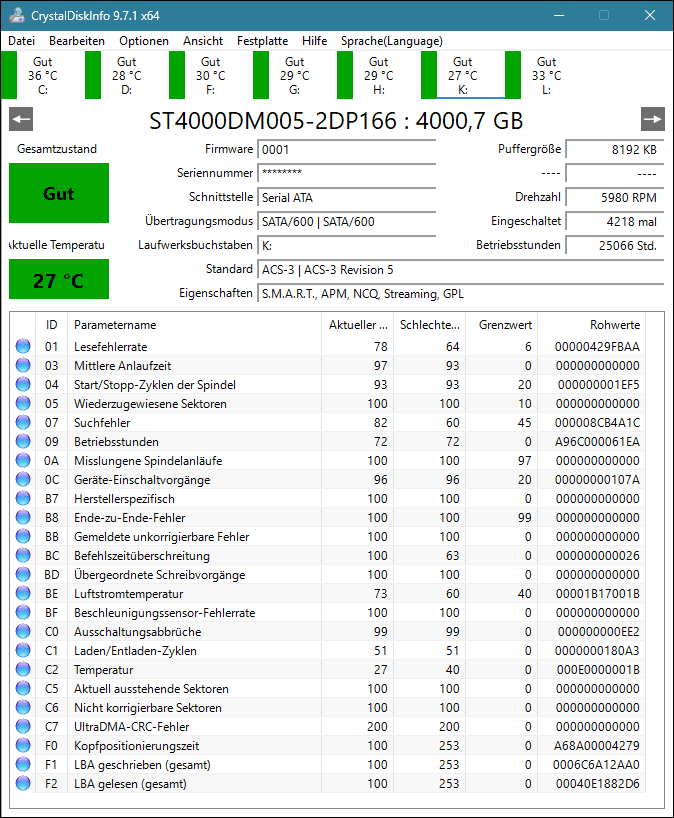674x818 pixels.
Task: Switch to drive F: tab at 30 °C
Action: pyautogui.click(x=210, y=75)
